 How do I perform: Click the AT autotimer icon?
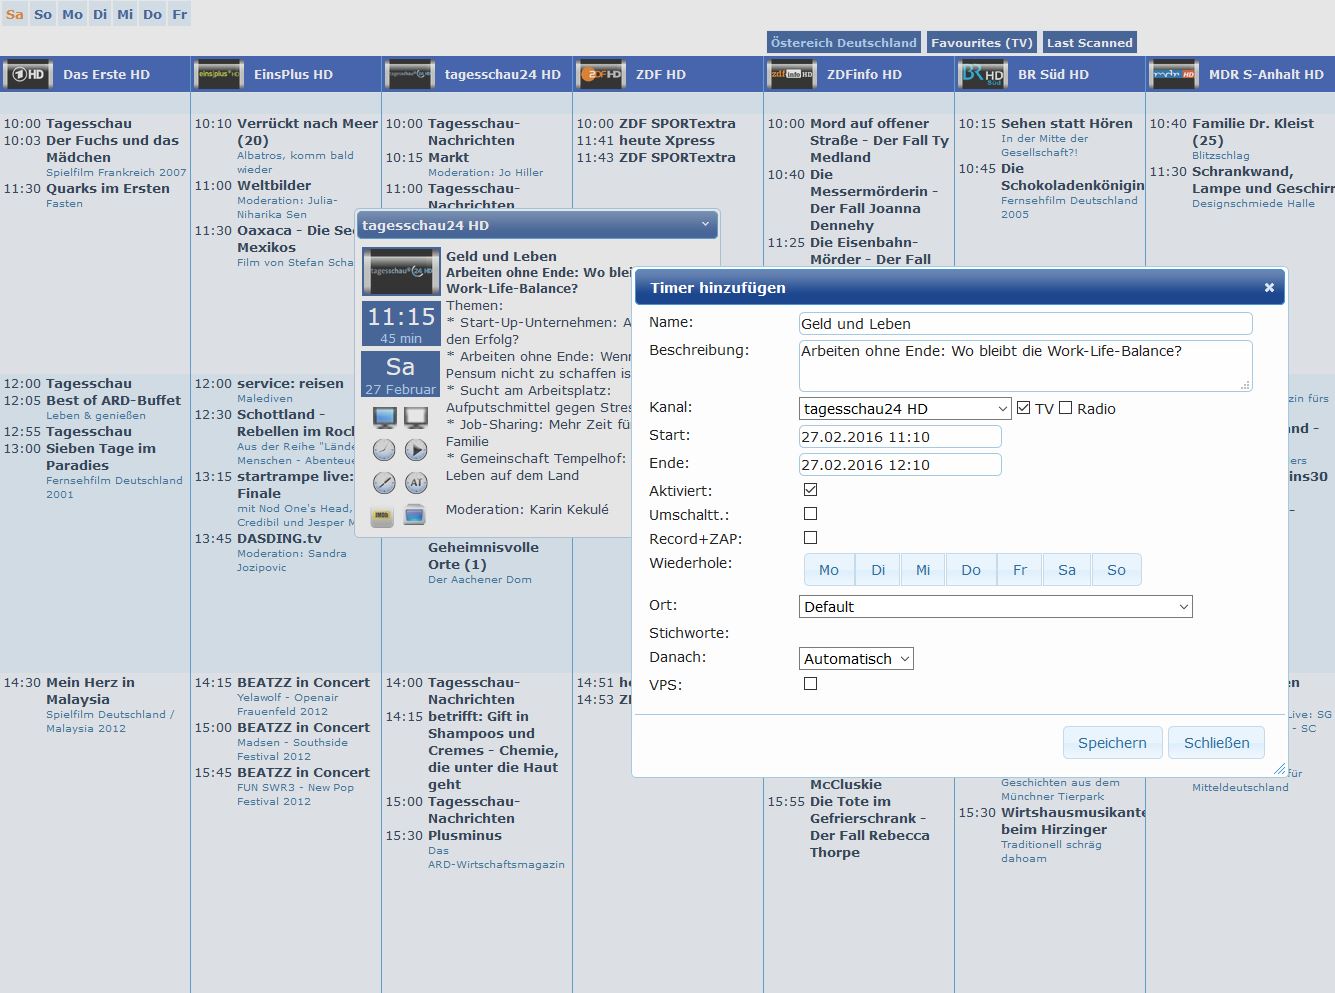tap(416, 483)
